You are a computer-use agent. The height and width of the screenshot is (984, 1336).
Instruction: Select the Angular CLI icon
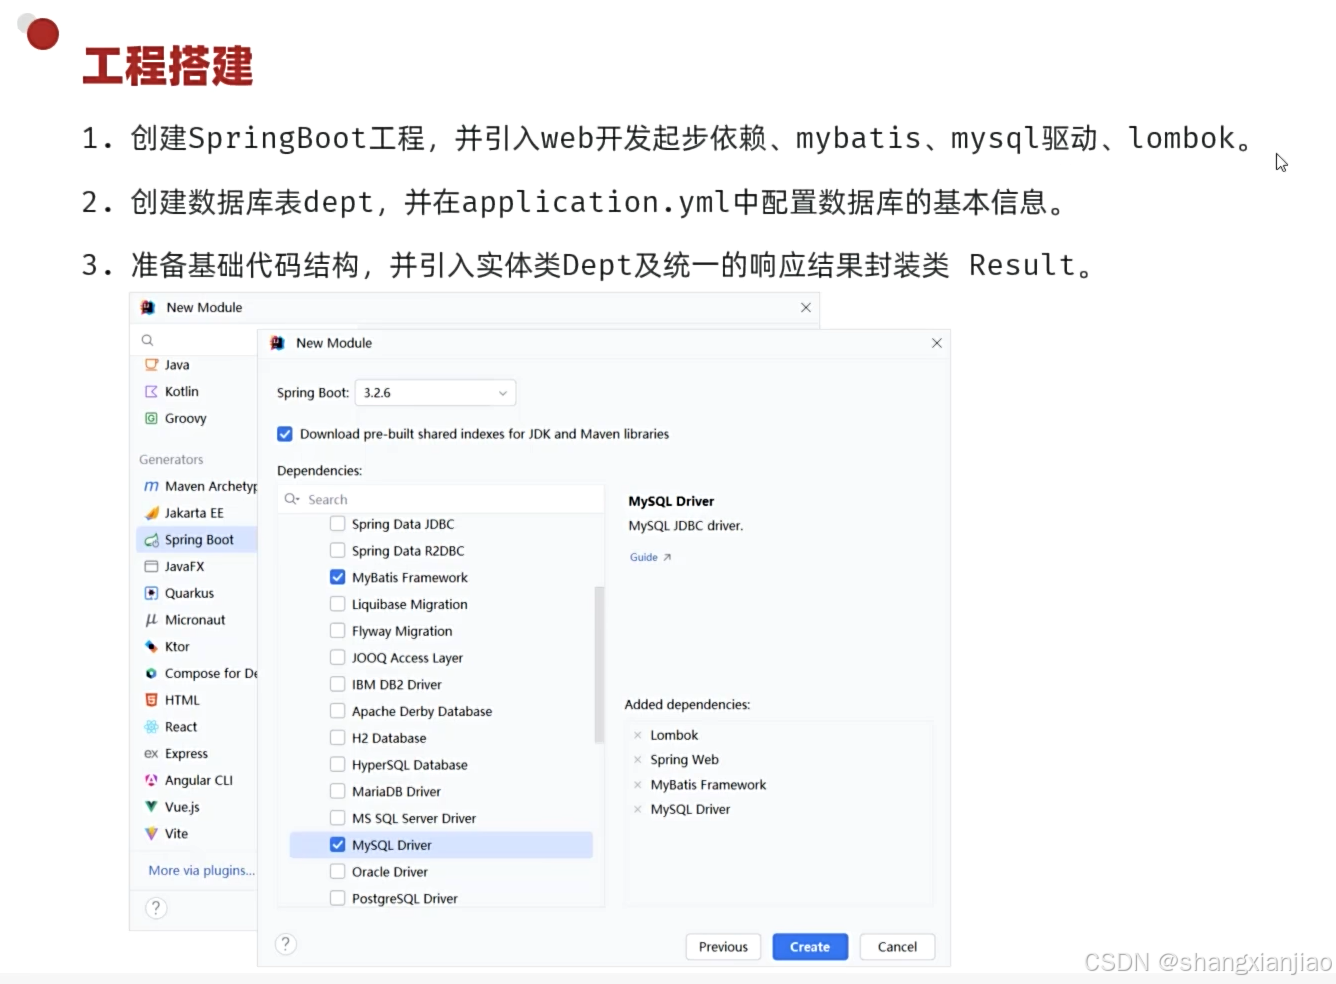[x=151, y=780]
